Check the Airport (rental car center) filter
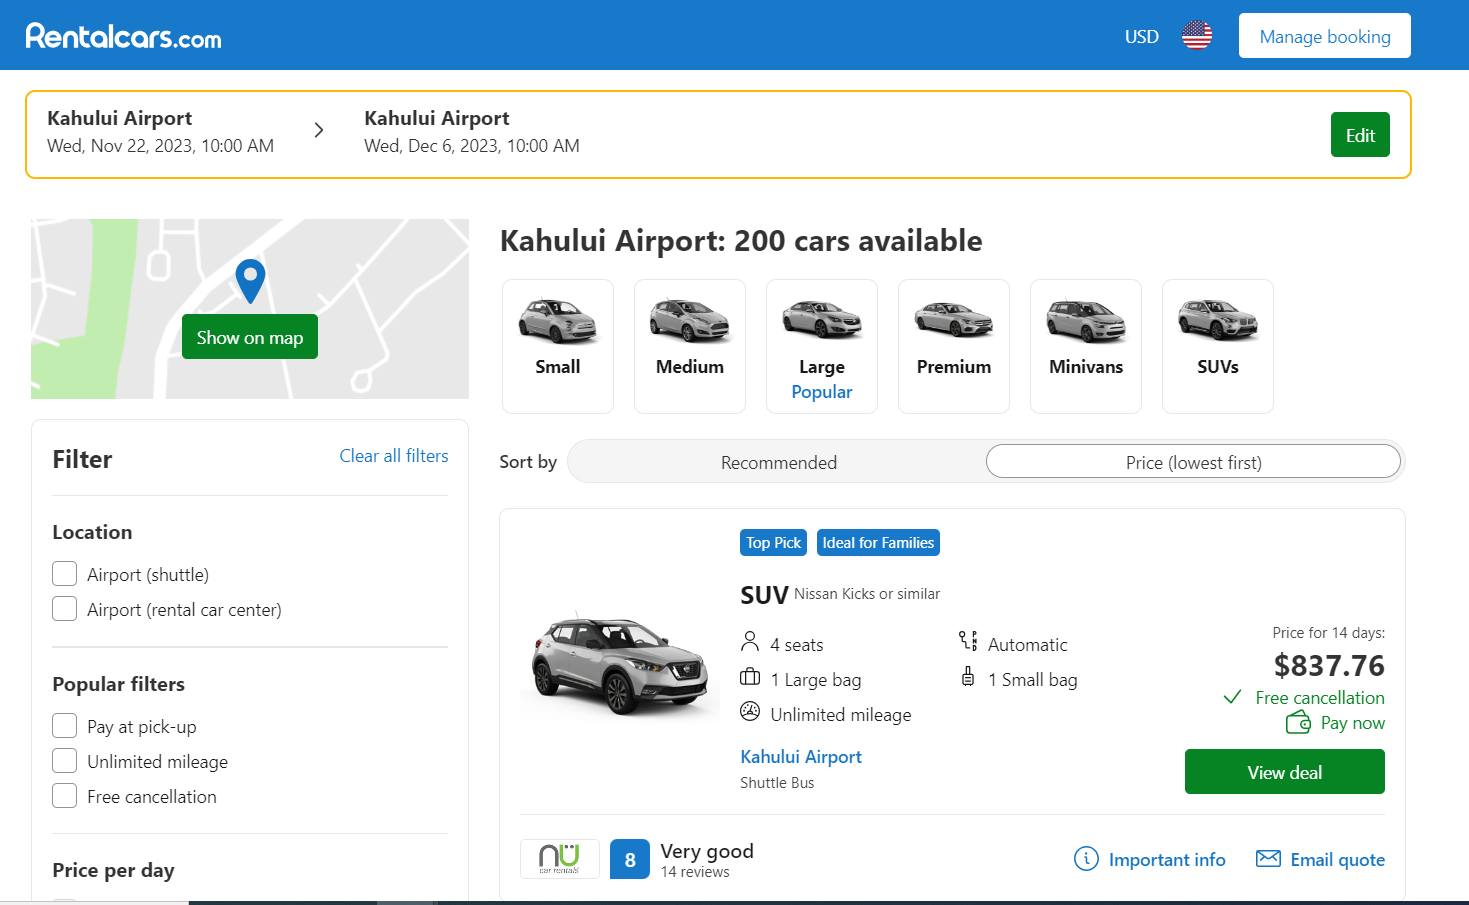The image size is (1469, 905). (64, 609)
